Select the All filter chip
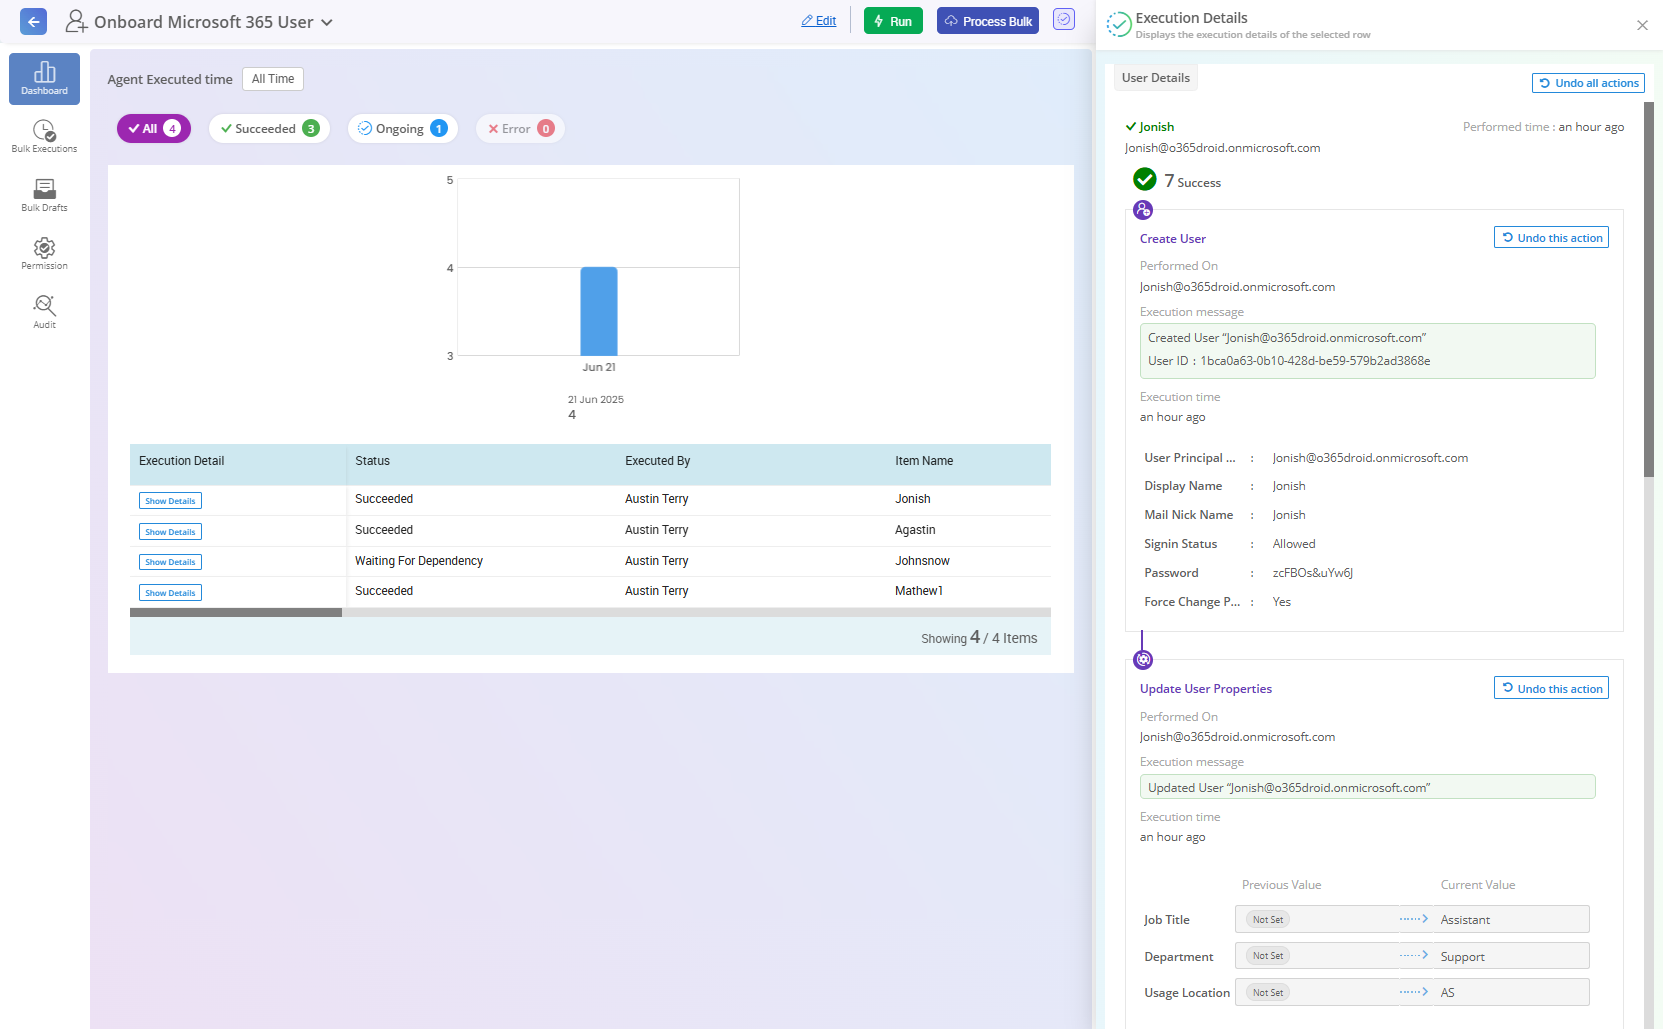The height and width of the screenshot is (1029, 1663). [x=153, y=129]
